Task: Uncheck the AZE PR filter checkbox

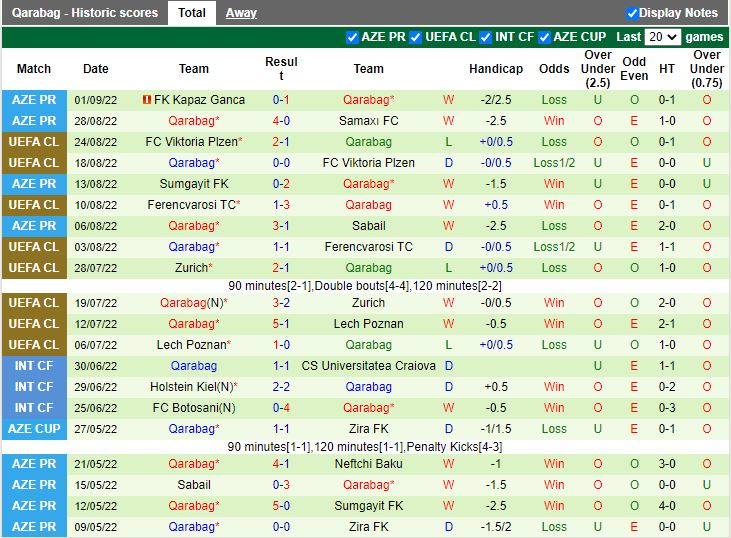Action: click(x=352, y=37)
